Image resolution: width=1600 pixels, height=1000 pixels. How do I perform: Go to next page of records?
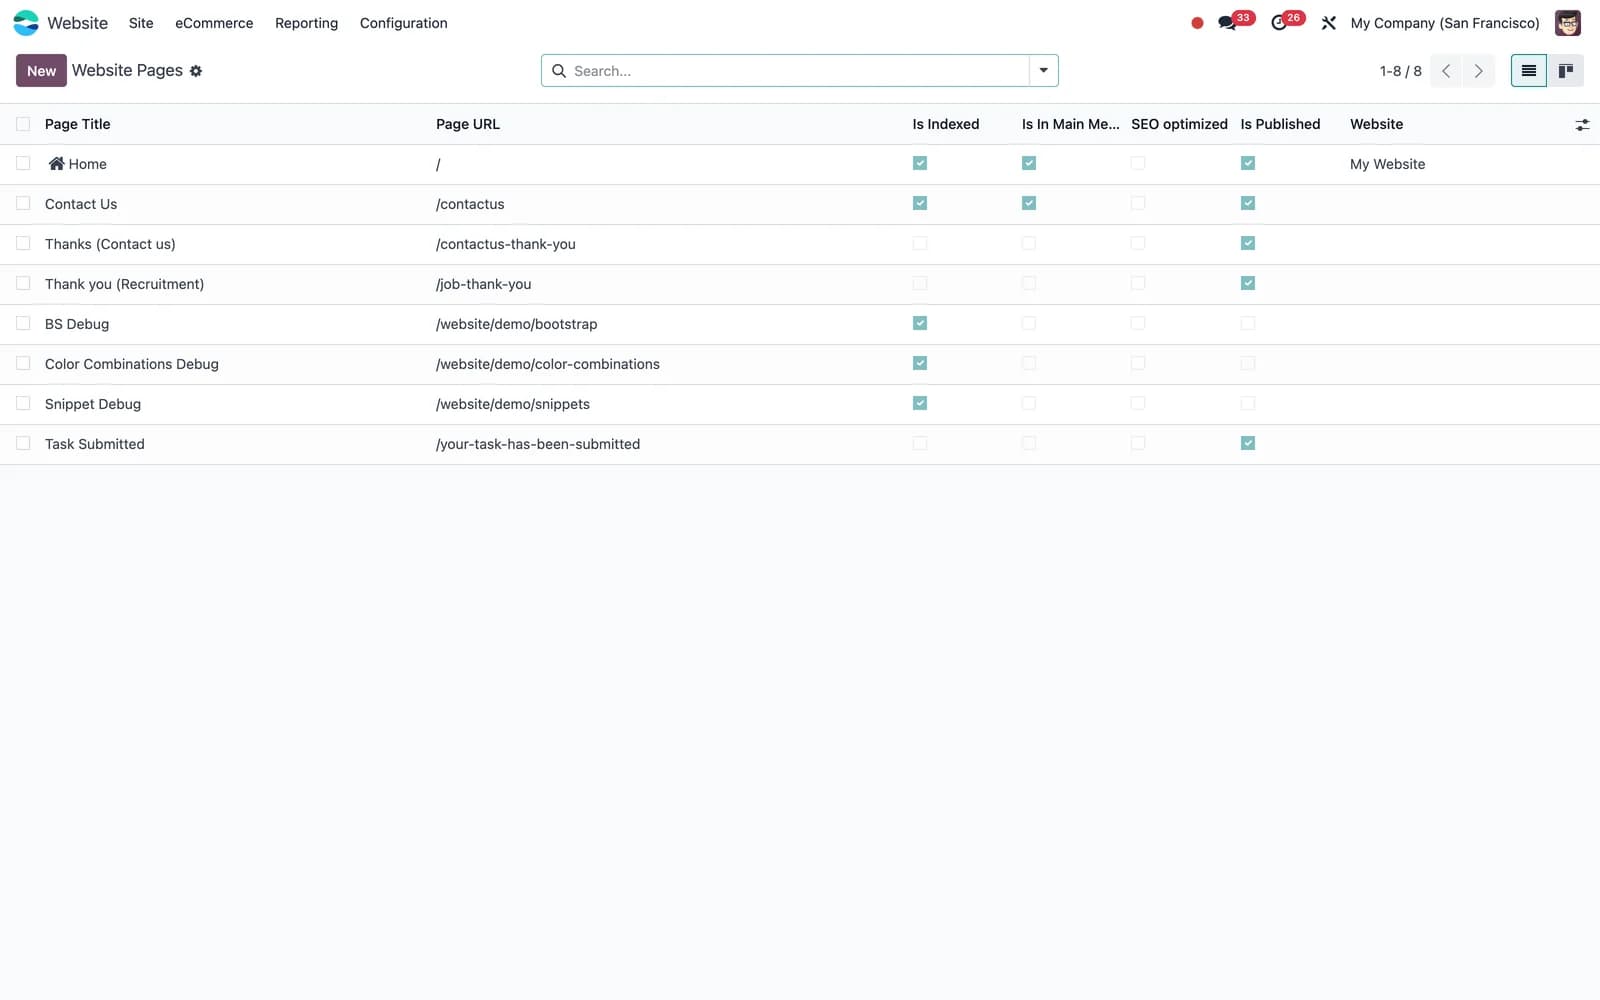point(1478,71)
